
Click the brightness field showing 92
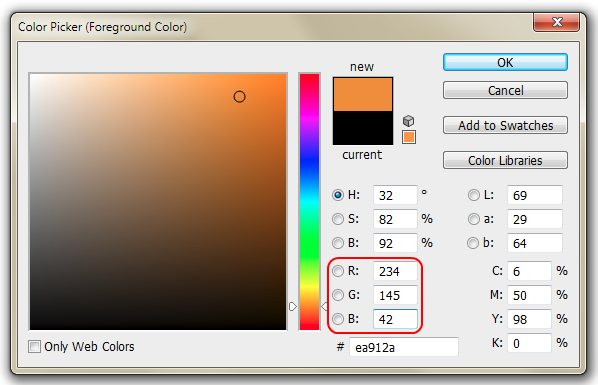395,243
